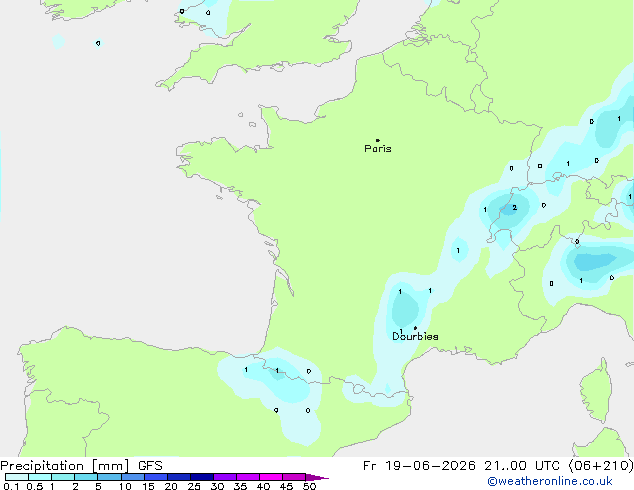Pick the 25–30 mm navy legend swatch
This screenshot has width=634, height=490.
[202, 477]
